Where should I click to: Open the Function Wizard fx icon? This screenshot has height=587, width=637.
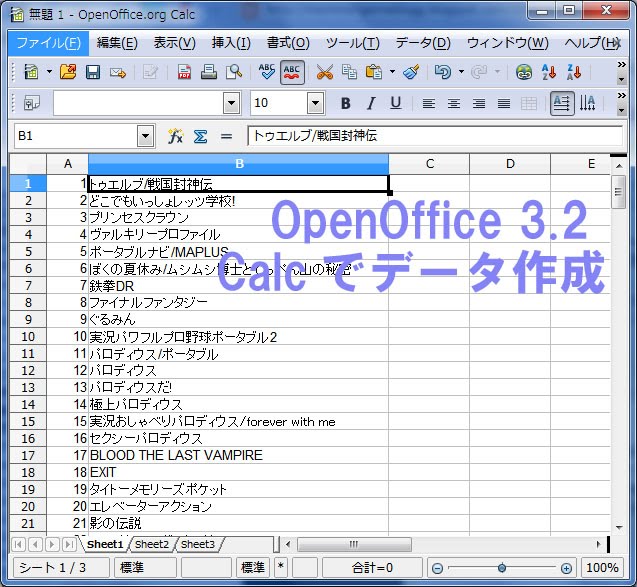pyautogui.click(x=175, y=136)
